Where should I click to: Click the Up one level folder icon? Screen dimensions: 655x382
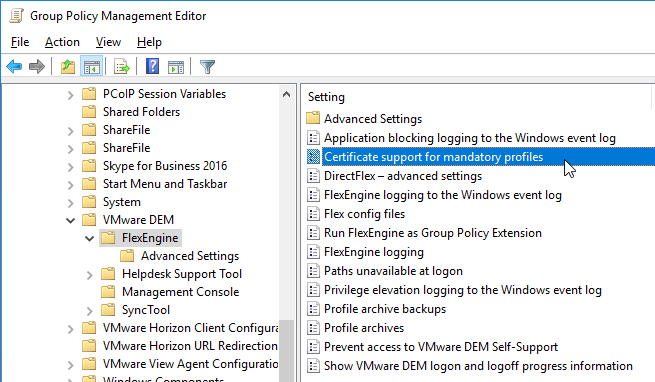tap(68, 66)
